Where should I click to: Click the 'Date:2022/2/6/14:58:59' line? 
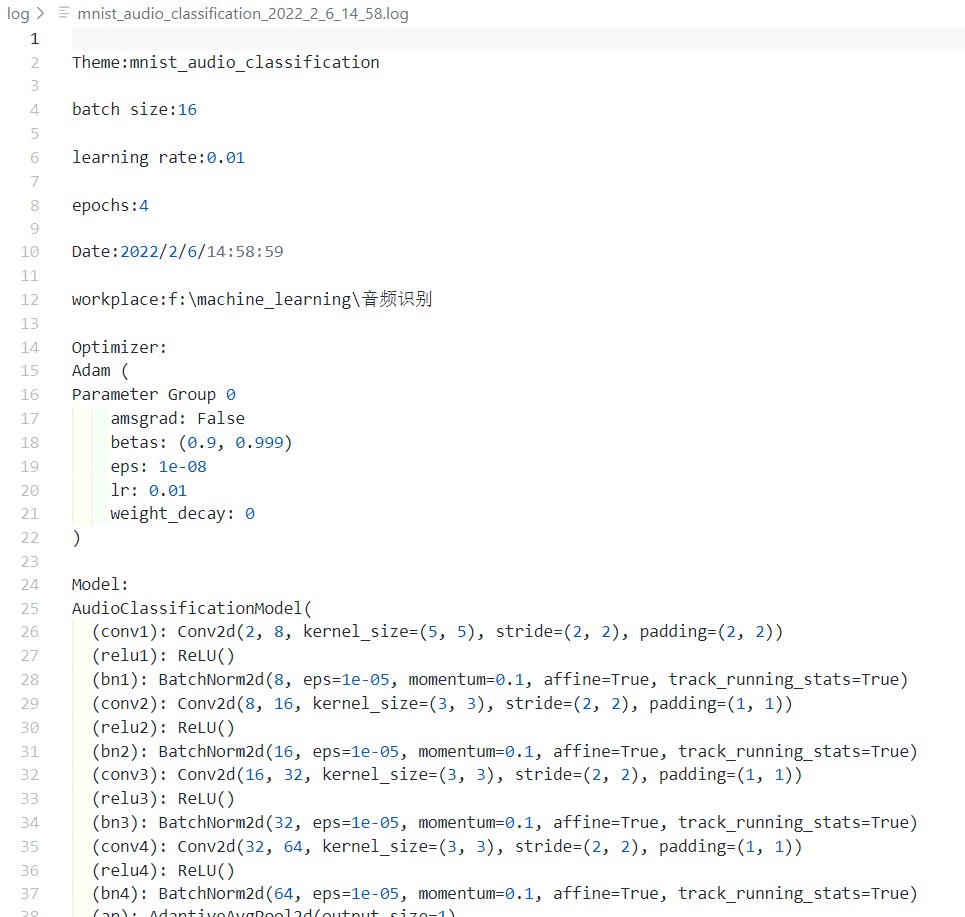tap(177, 252)
